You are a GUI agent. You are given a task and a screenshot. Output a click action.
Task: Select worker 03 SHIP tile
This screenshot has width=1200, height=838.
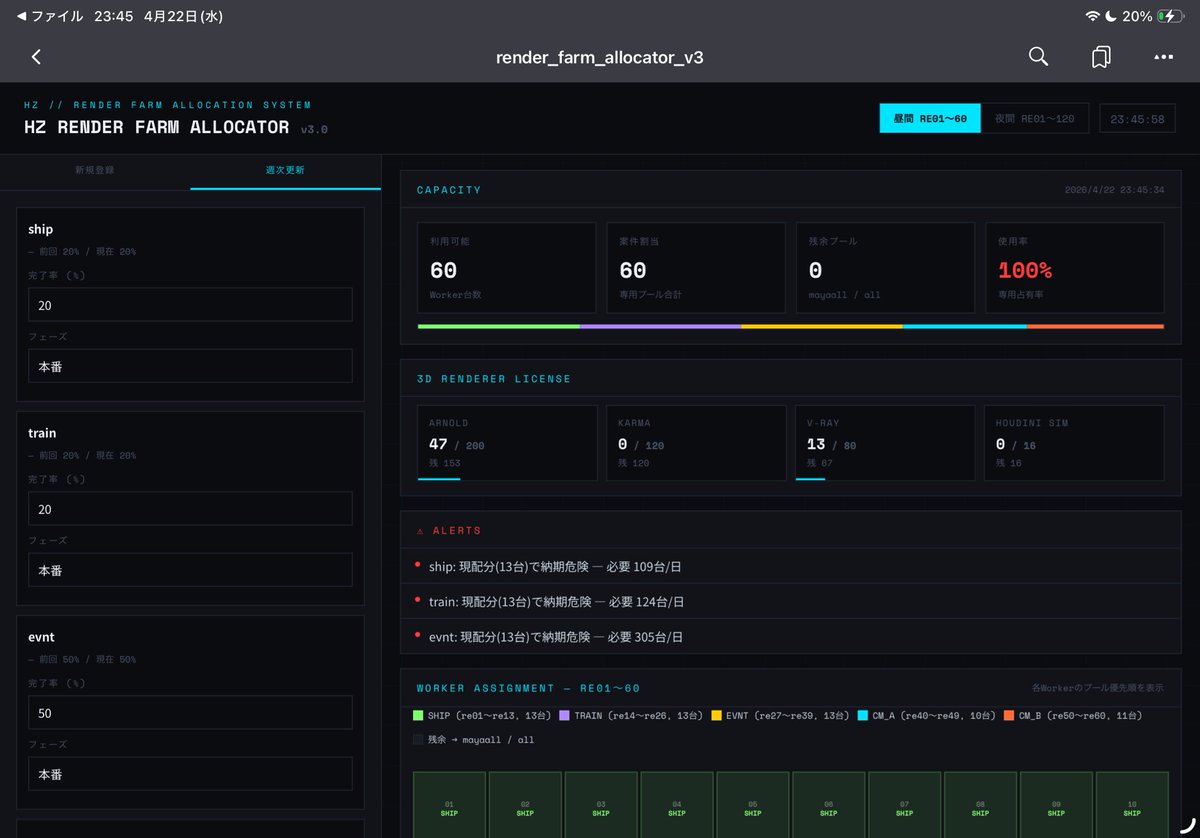pos(601,805)
